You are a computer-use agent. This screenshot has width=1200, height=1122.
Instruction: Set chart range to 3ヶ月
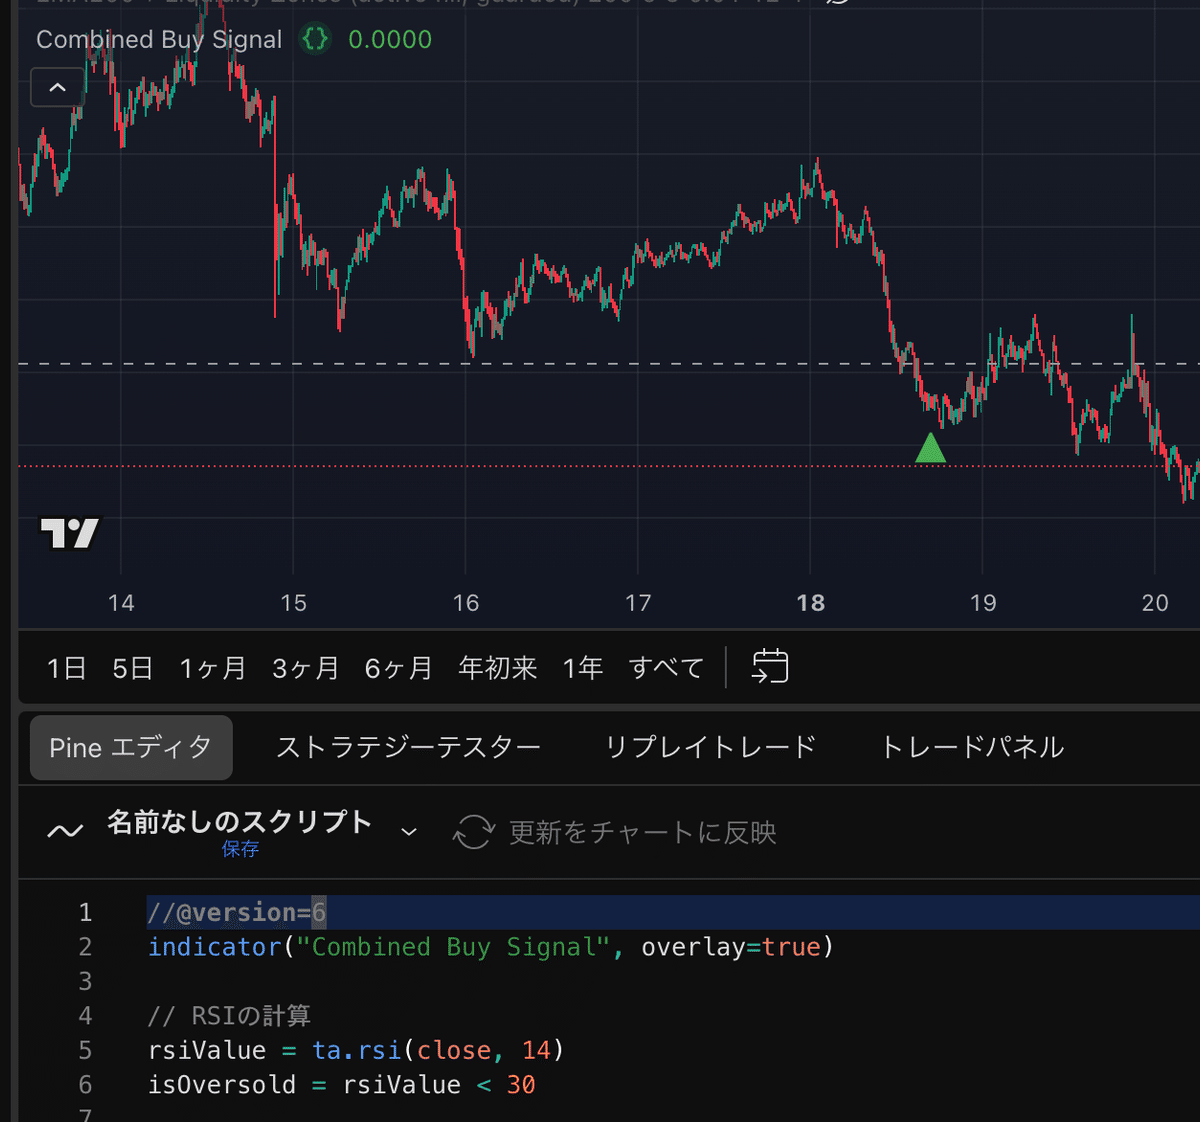[306, 668]
